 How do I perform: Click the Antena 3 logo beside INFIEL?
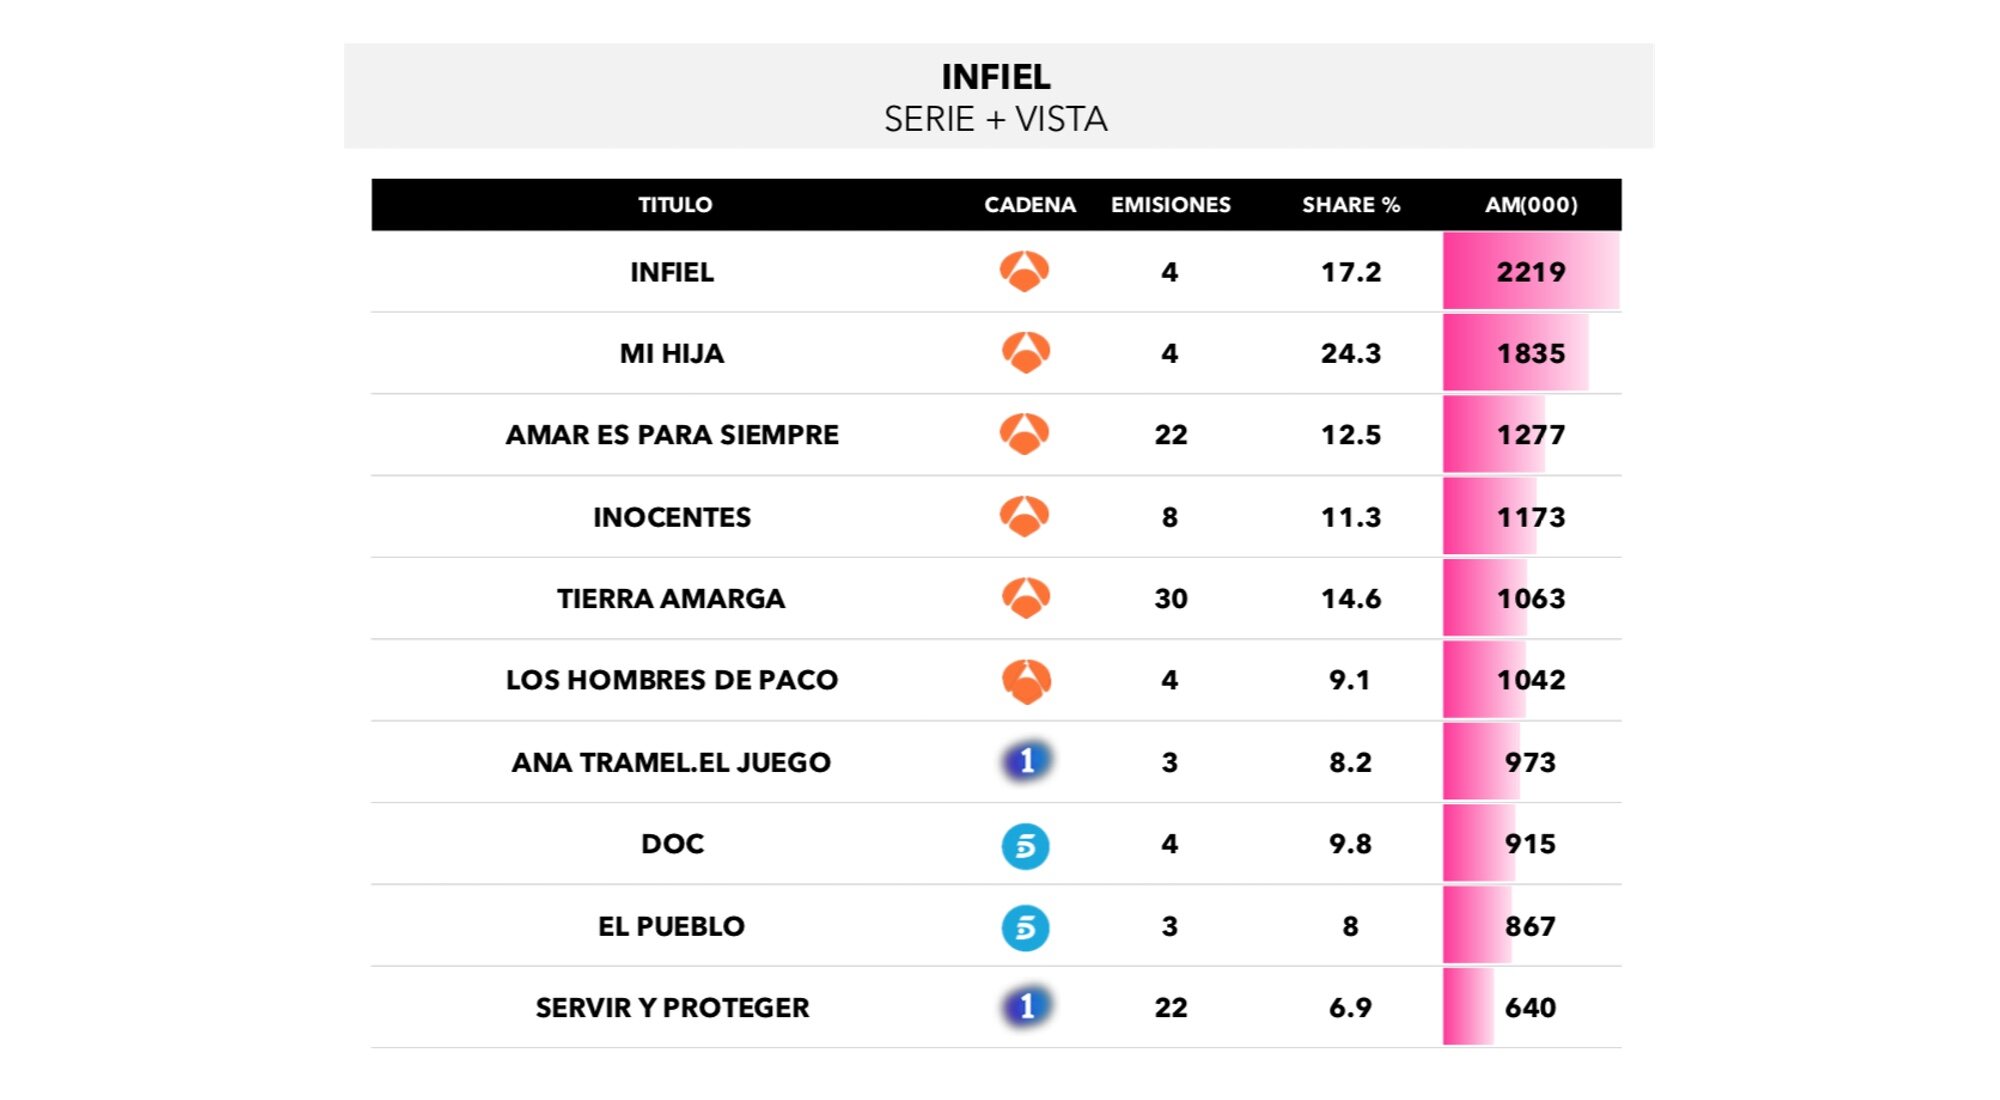click(x=1025, y=271)
